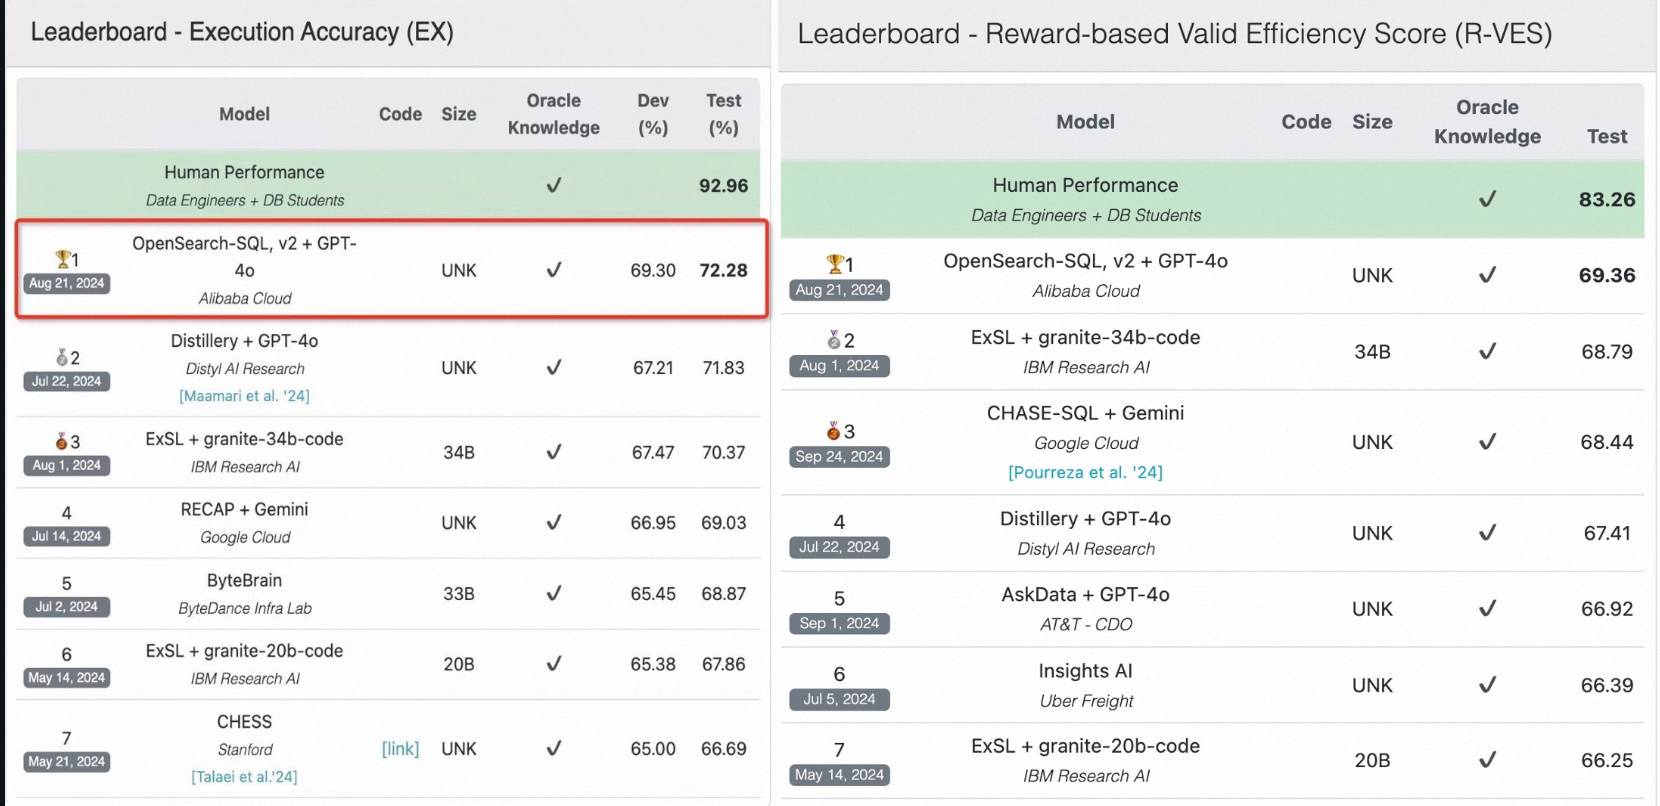Click the Jul 14, 2024 date badge

coord(66,537)
